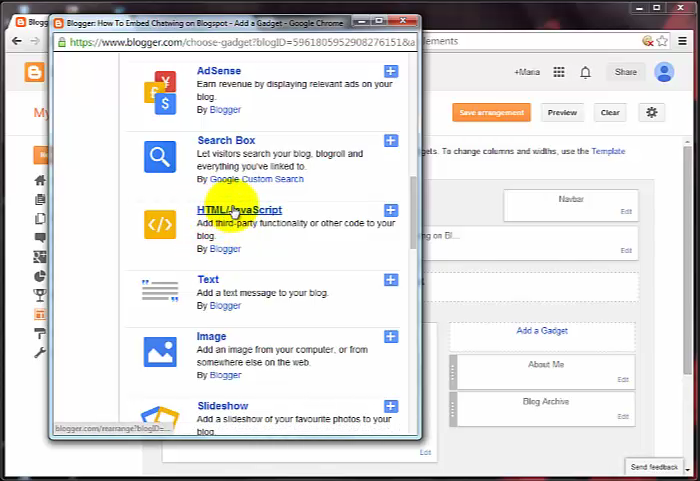Open the Search Box gadget title link
700x481 pixels.
pos(226,140)
